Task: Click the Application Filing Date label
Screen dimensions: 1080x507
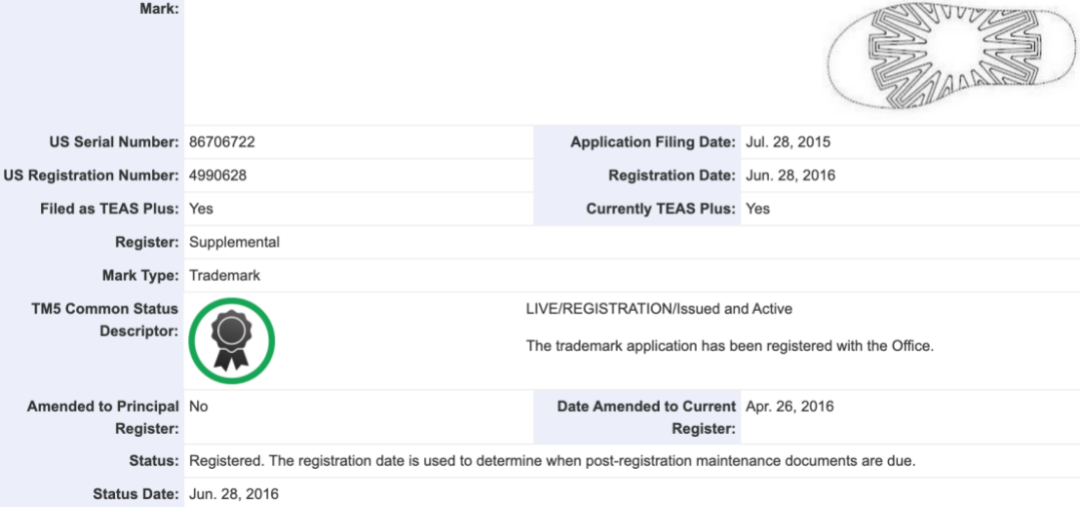Action: (653, 142)
